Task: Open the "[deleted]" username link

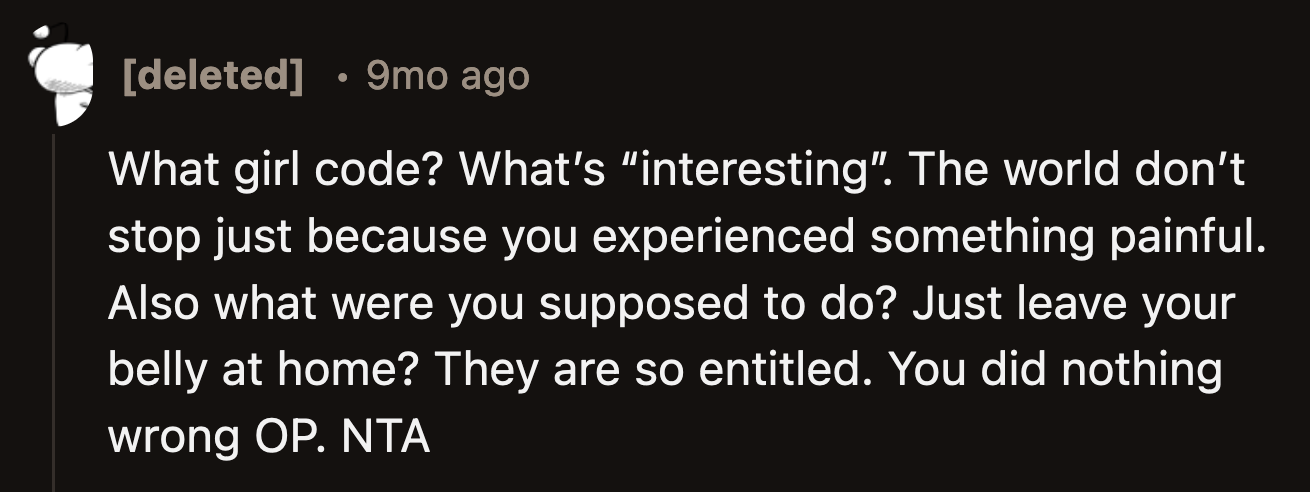Action: pos(212,76)
